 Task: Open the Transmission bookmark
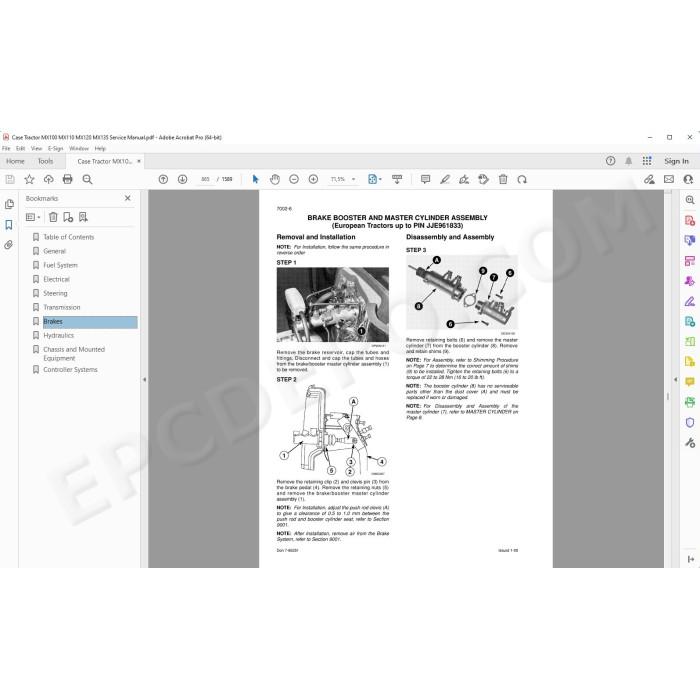pos(62,308)
